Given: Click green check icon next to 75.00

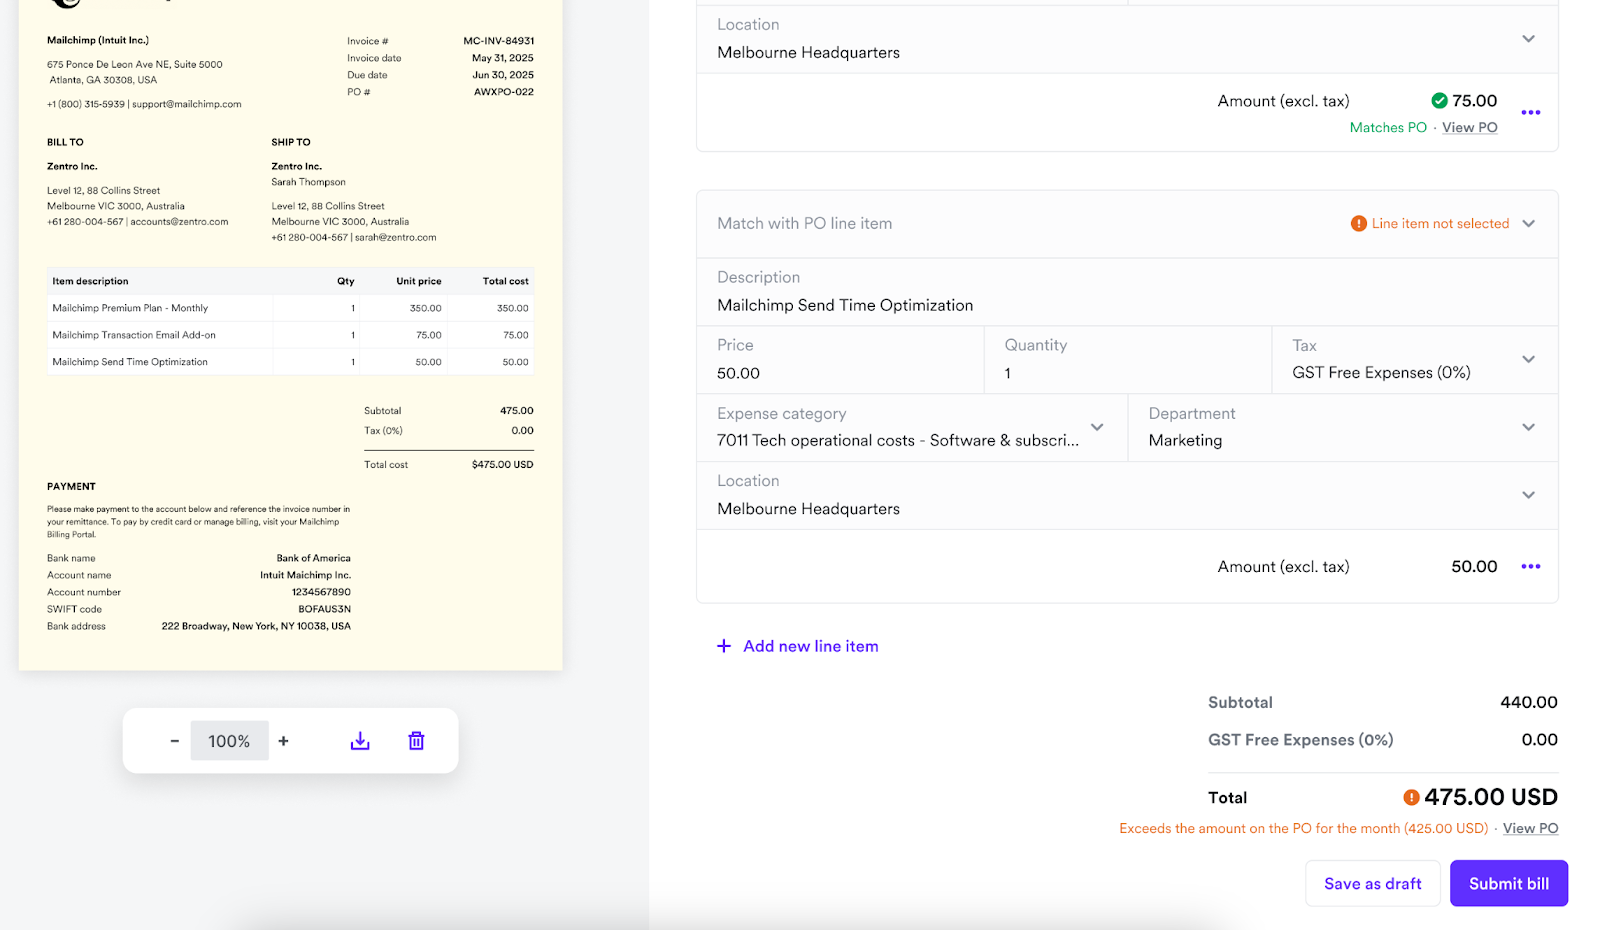Looking at the screenshot, I should pos(1439,101).
